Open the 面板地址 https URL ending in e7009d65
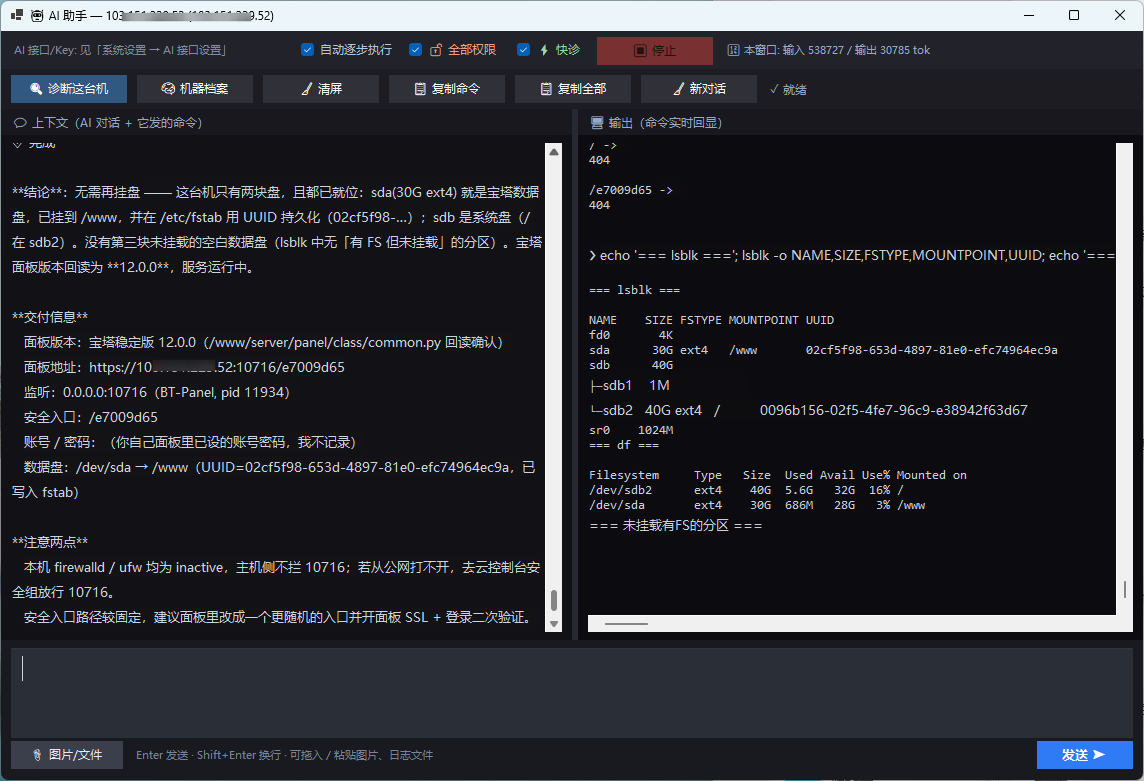This screenshot has height=781, width=1144. tap(217, 367)
